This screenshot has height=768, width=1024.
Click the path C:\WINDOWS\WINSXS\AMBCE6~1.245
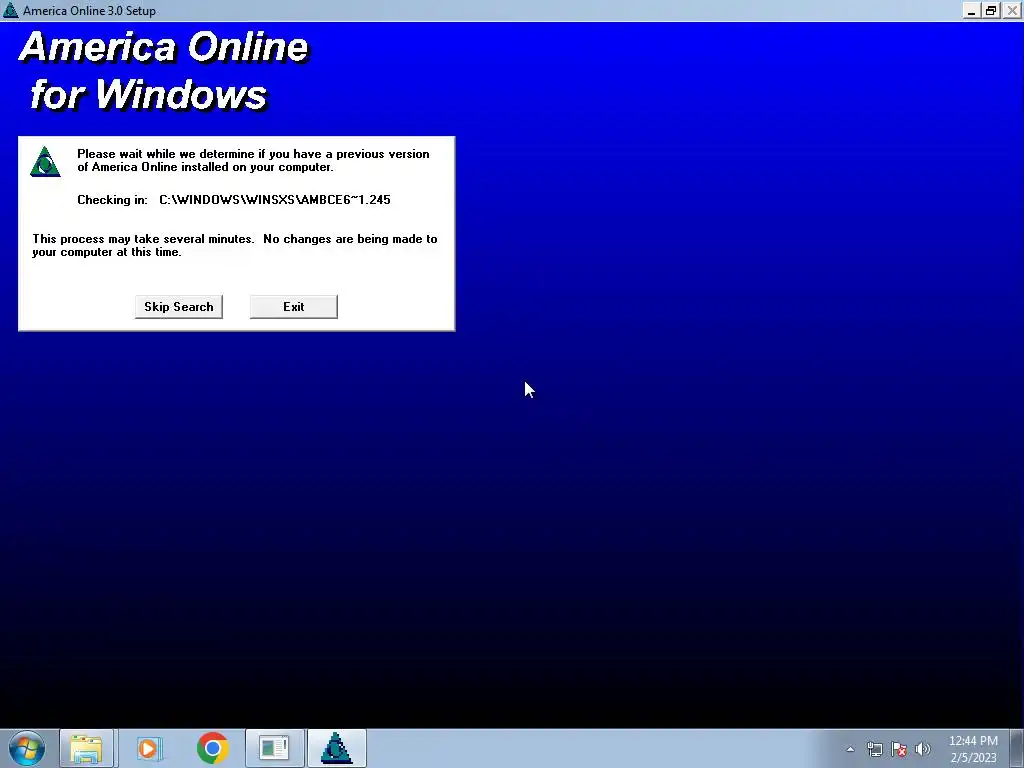[275, 200]
